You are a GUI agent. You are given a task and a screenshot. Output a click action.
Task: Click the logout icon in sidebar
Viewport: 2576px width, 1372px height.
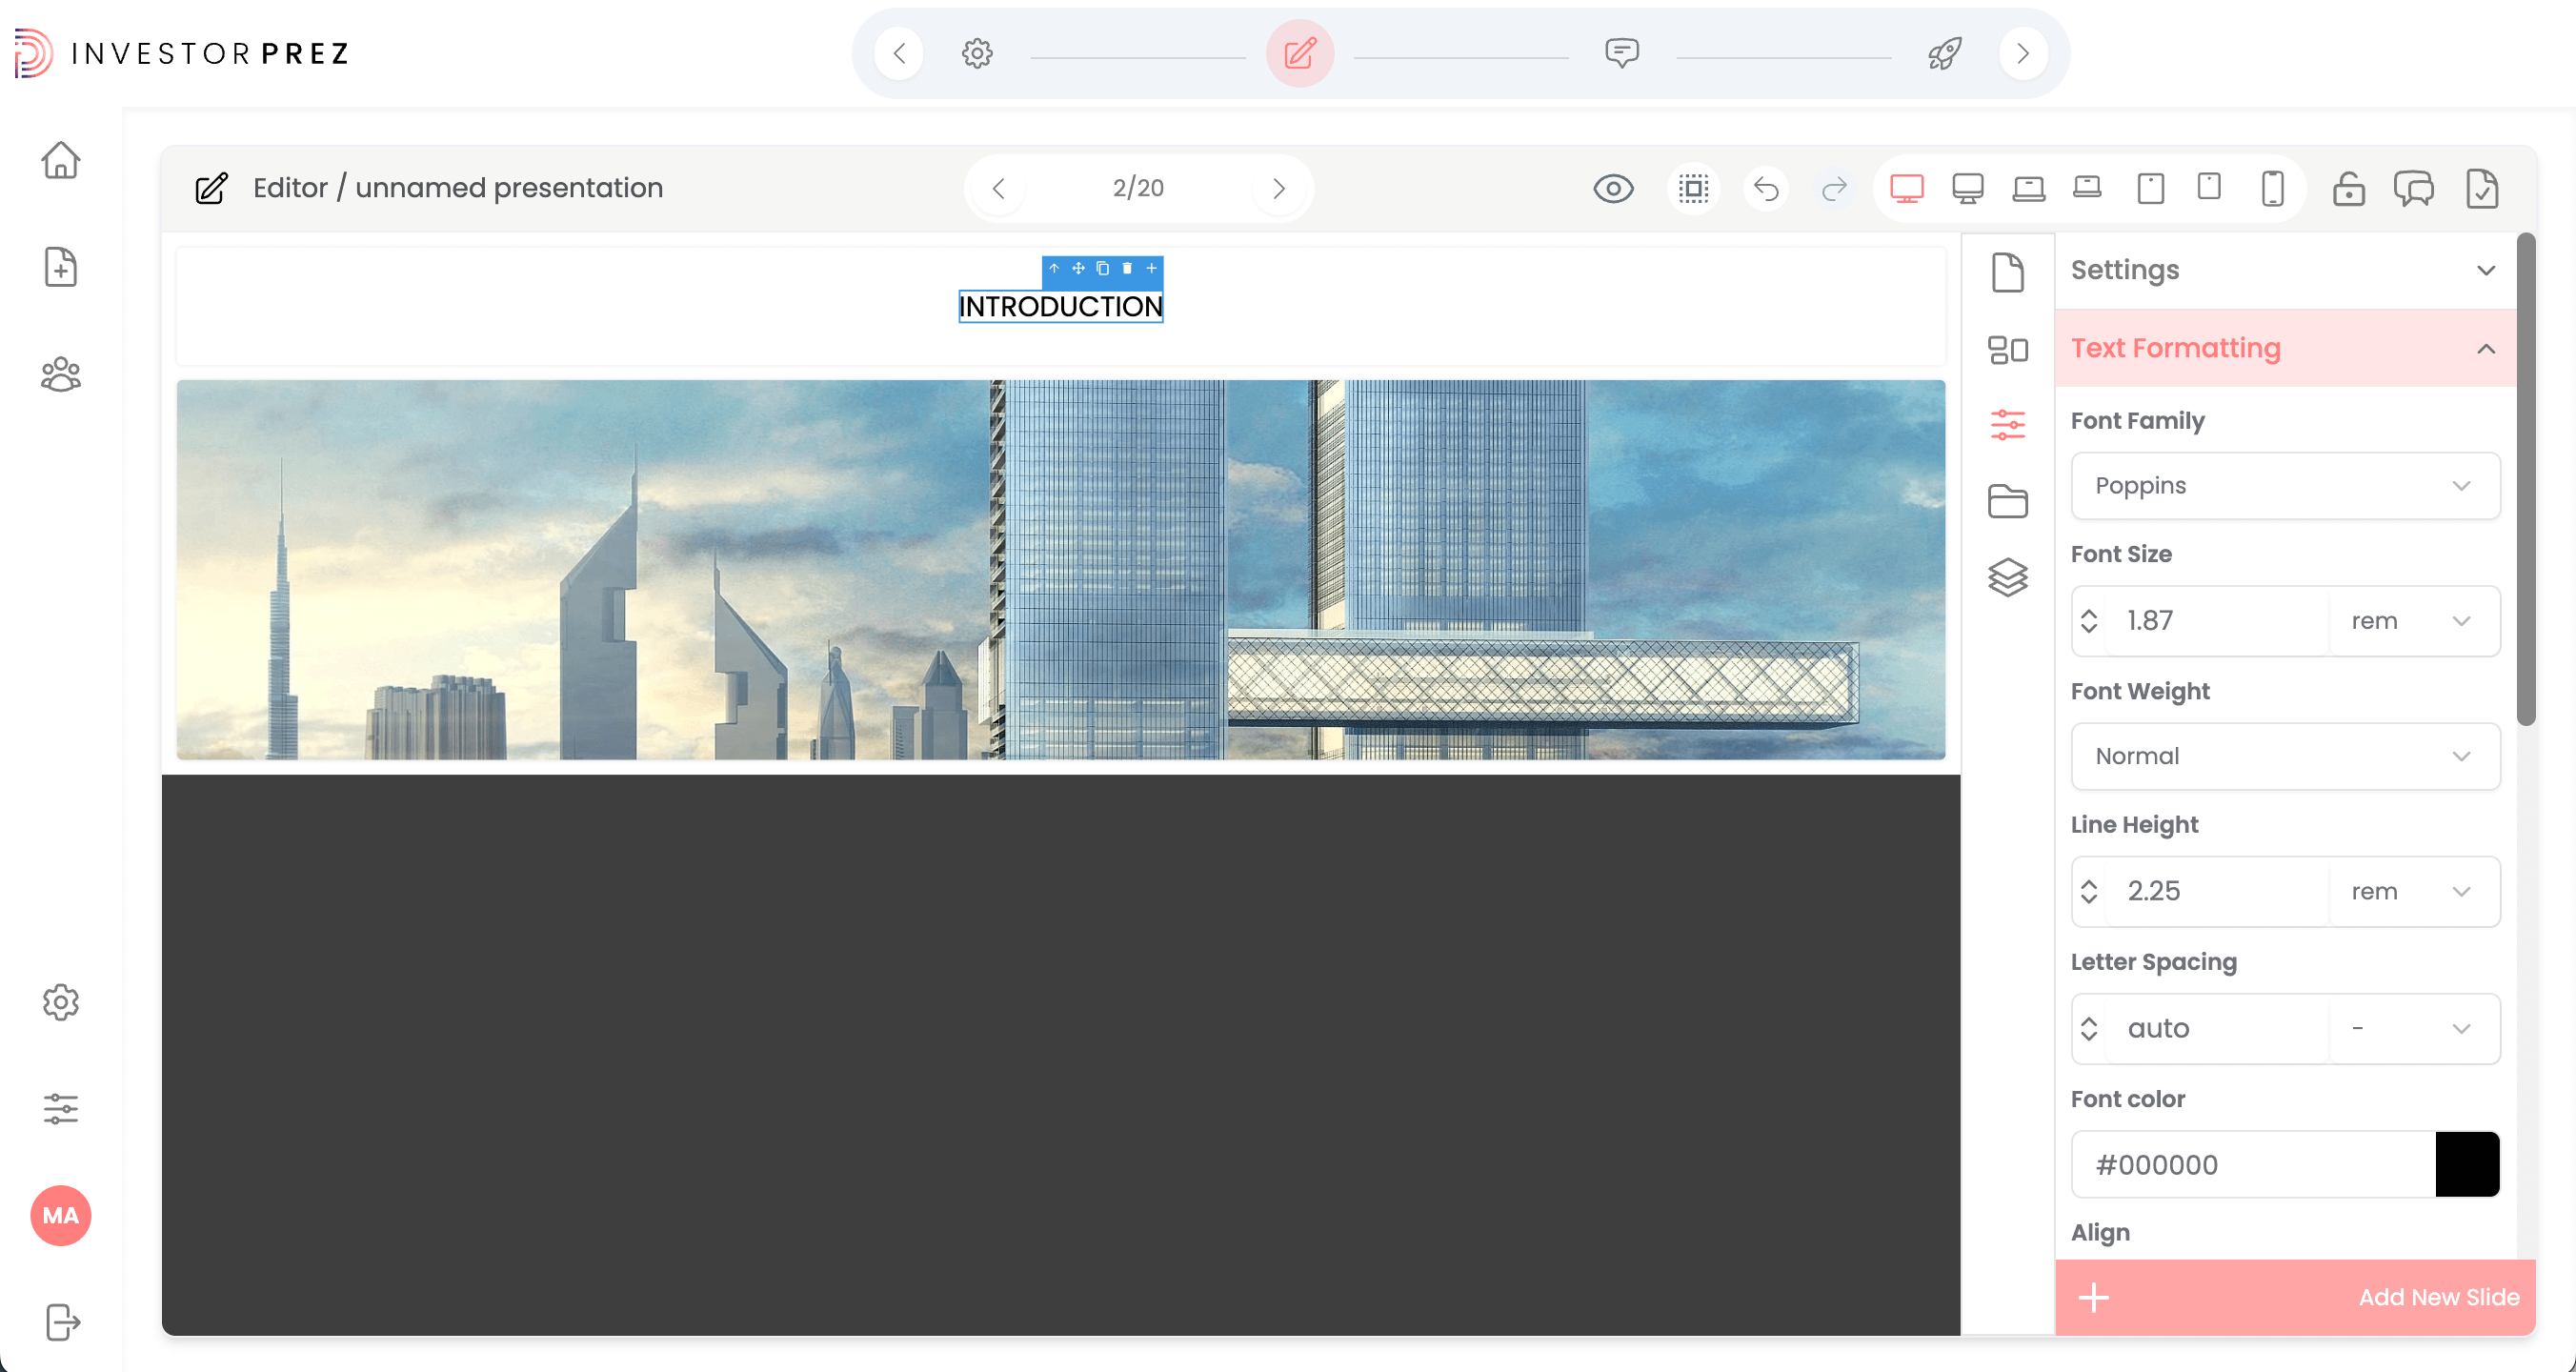click(61, 1322)
